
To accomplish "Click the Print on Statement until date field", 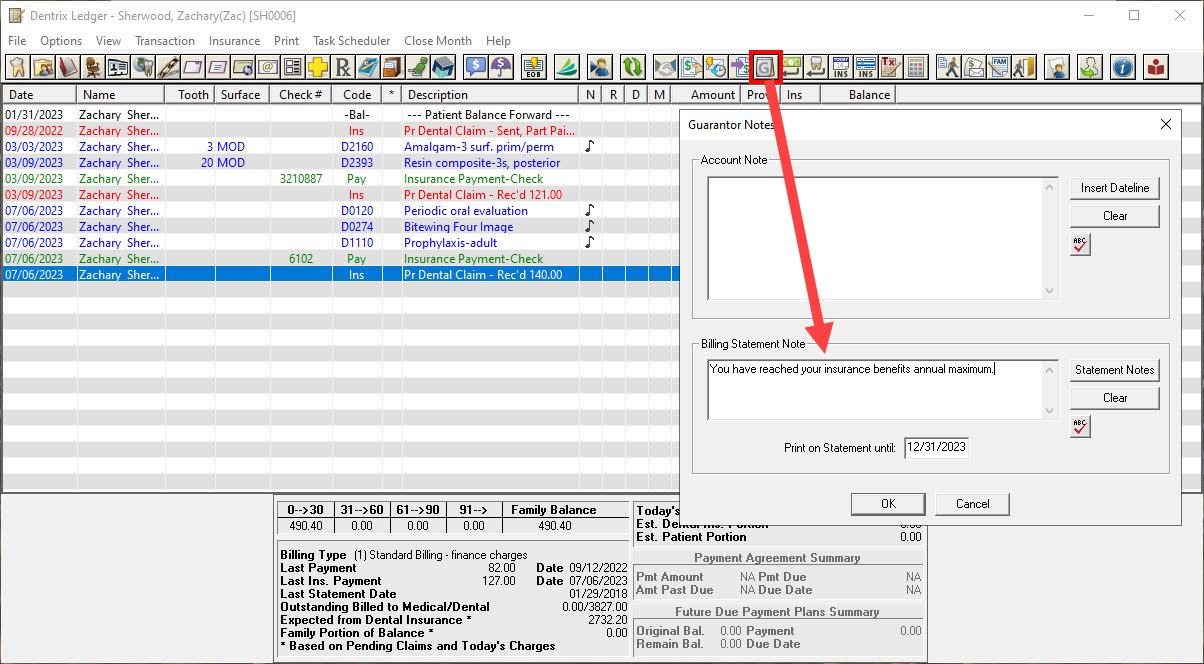I will click(x=936, y=447).
